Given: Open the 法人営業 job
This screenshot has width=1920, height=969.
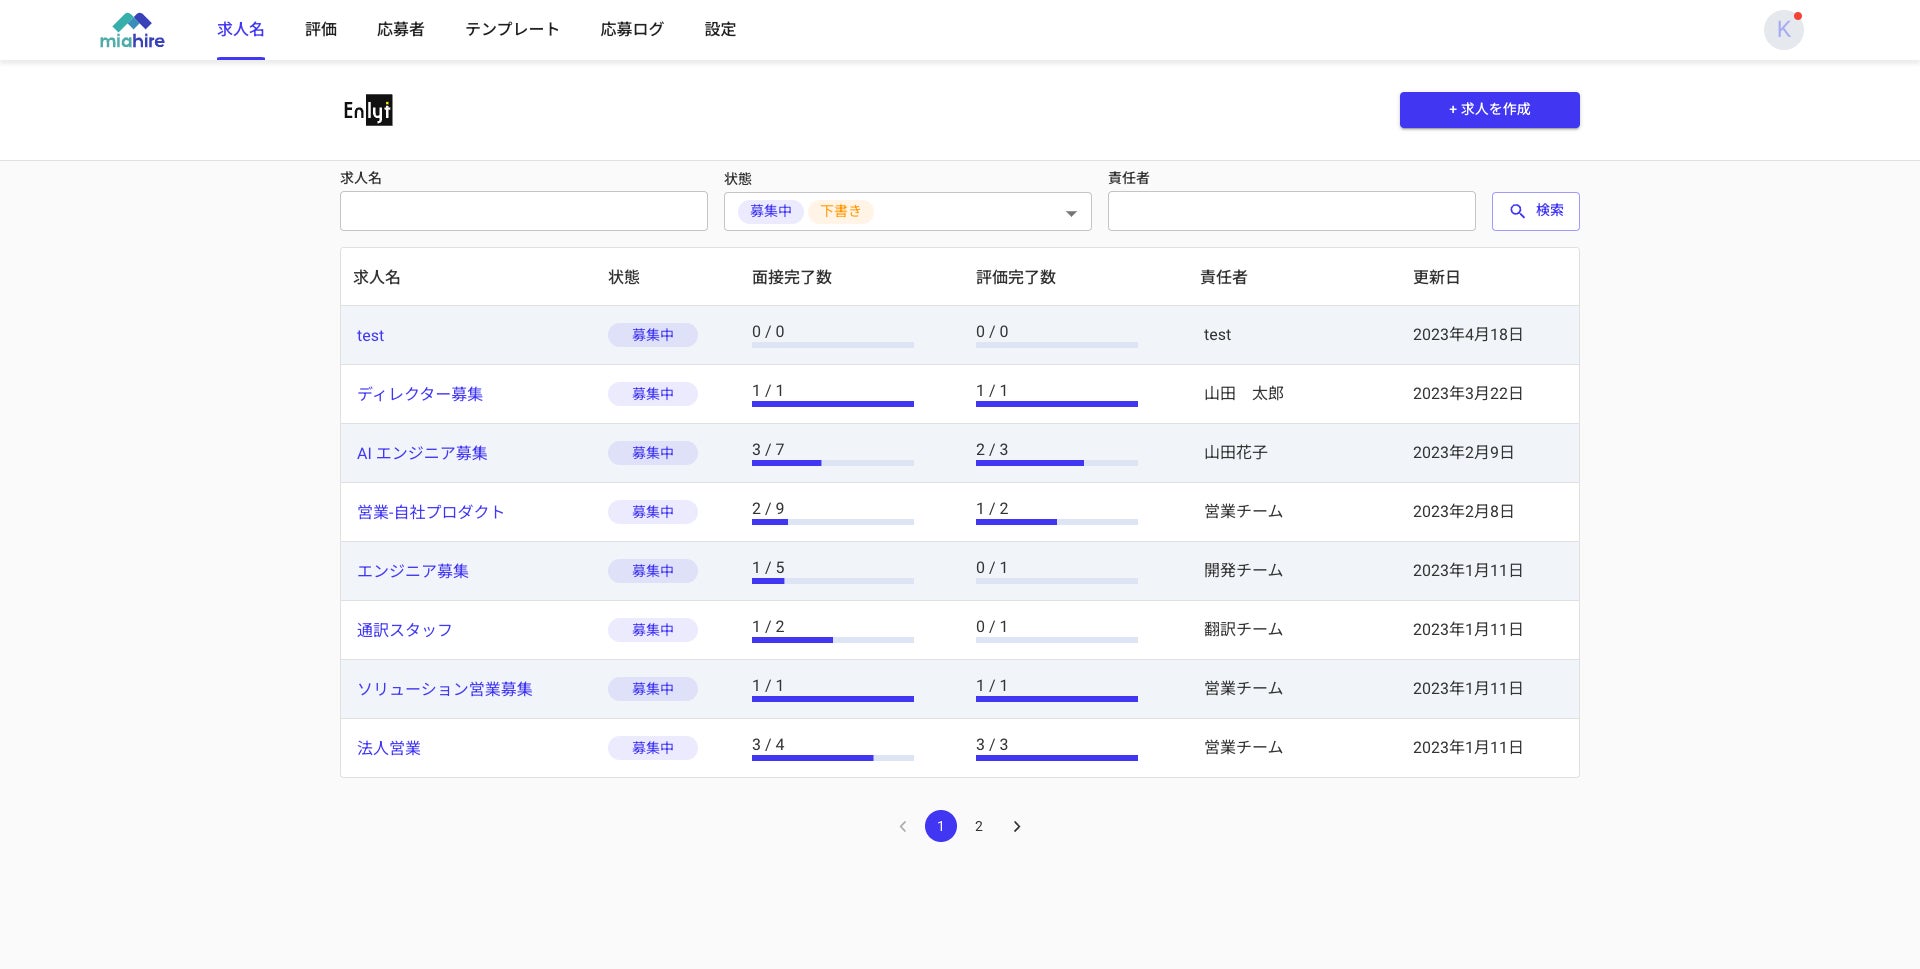Looking at the screenshot, I should point(389,748).
